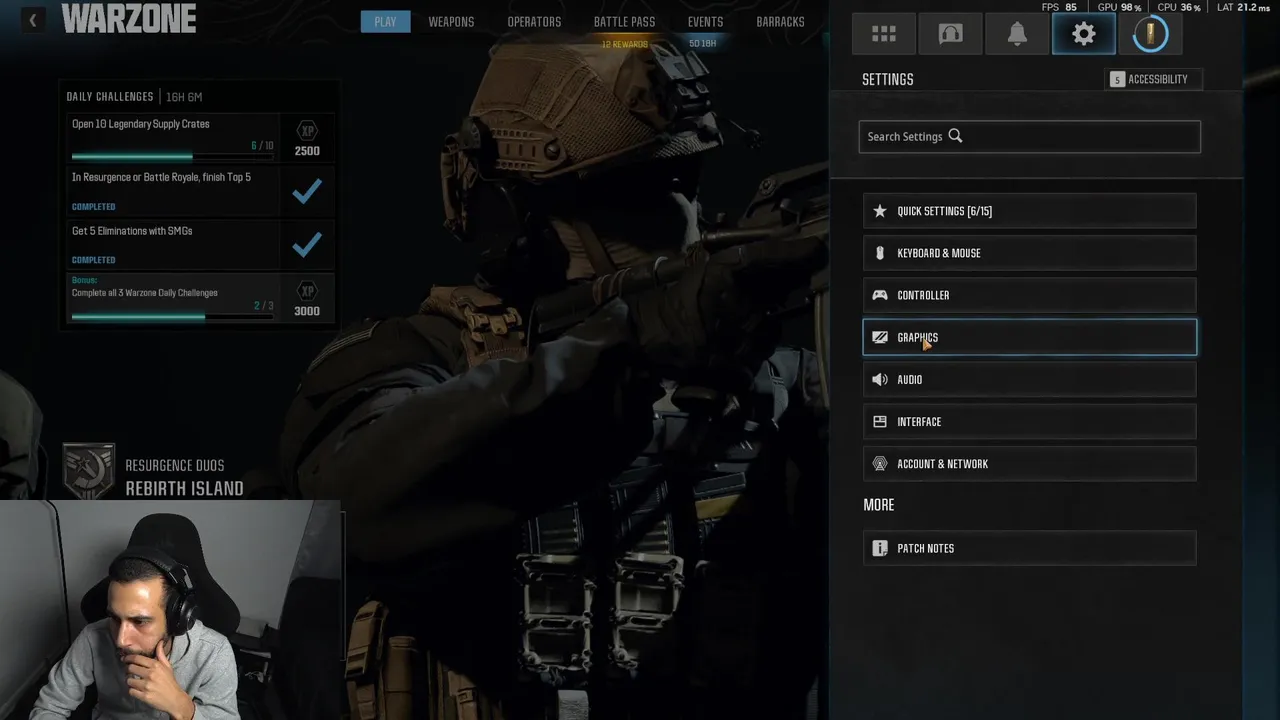Click 'In Resurgence or Battle Royale' challenge
1280x720 pixels.
coord(161,177)
